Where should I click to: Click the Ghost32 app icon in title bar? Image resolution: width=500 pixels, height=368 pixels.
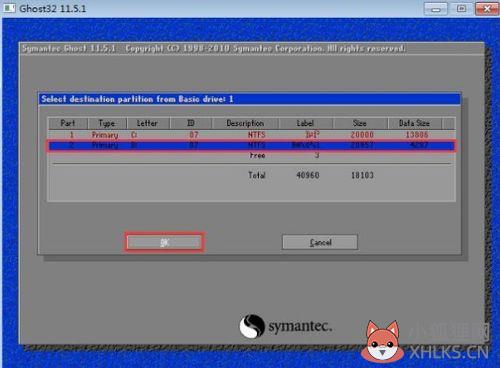pyautogui.click(x=9, y=8)
